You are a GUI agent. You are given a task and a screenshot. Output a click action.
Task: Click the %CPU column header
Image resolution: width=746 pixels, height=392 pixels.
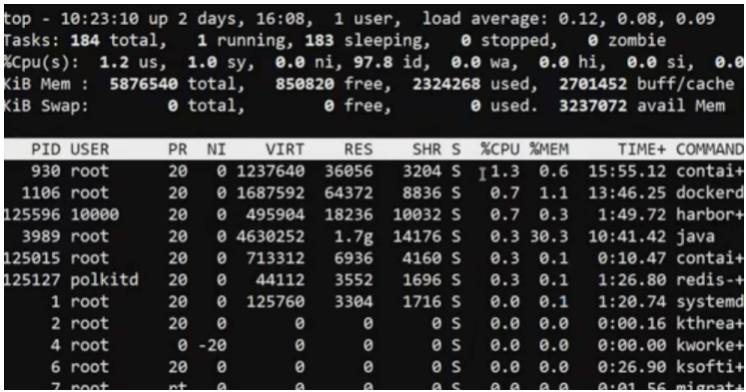[x=500, y=149]
